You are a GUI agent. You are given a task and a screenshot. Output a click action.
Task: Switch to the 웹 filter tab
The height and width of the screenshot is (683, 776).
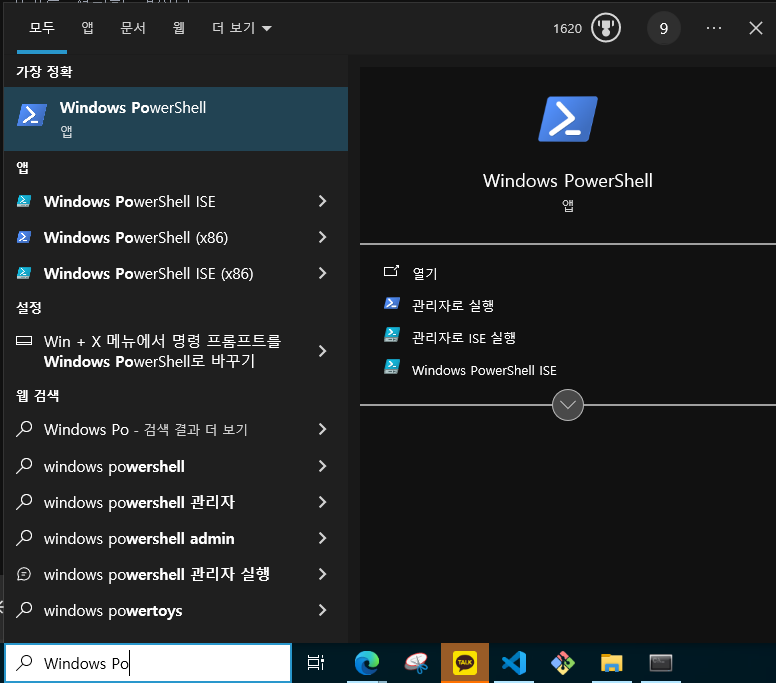point(179,28)
